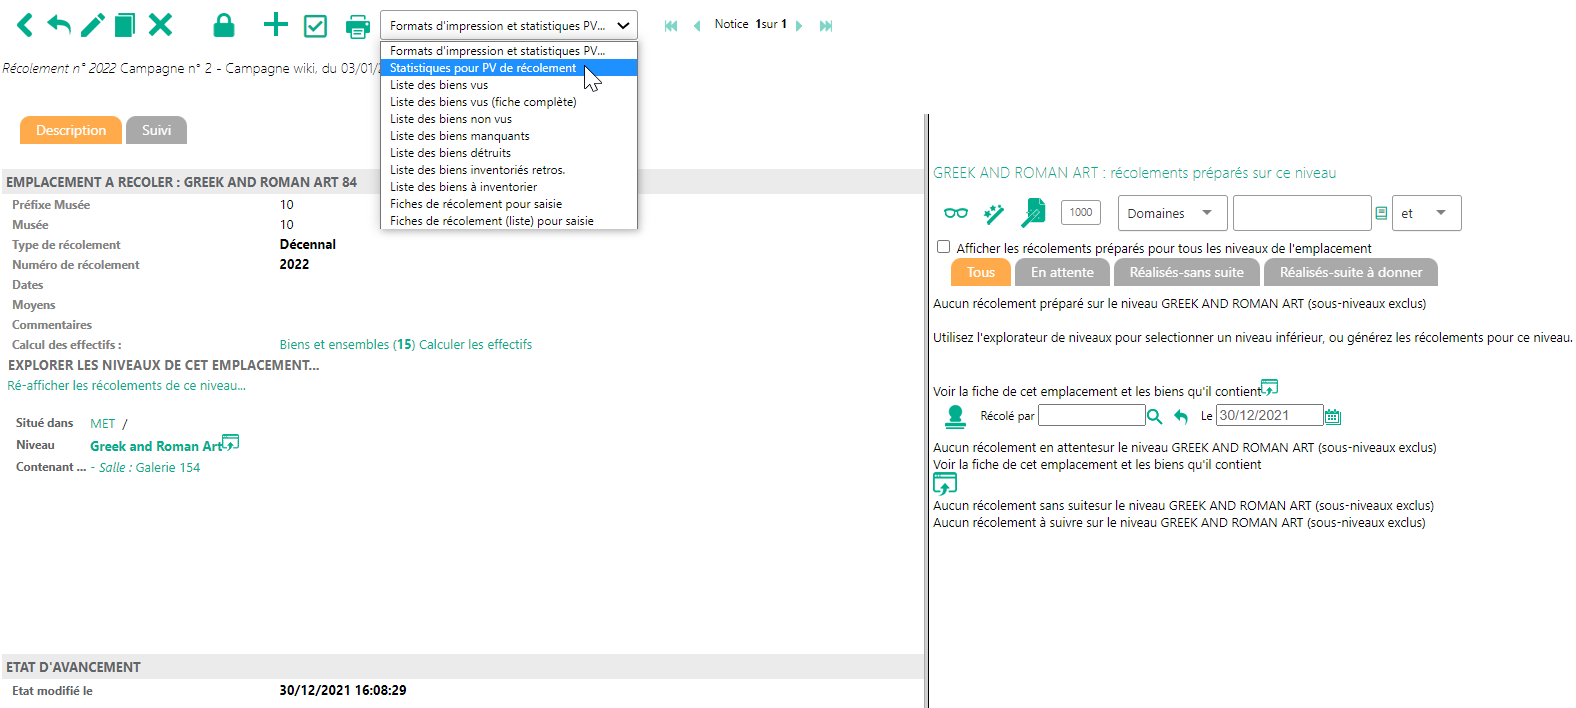Enable Afficher les récolements préparés checkbox
This screenshot has height=708, width=1576.
(943, 247)
